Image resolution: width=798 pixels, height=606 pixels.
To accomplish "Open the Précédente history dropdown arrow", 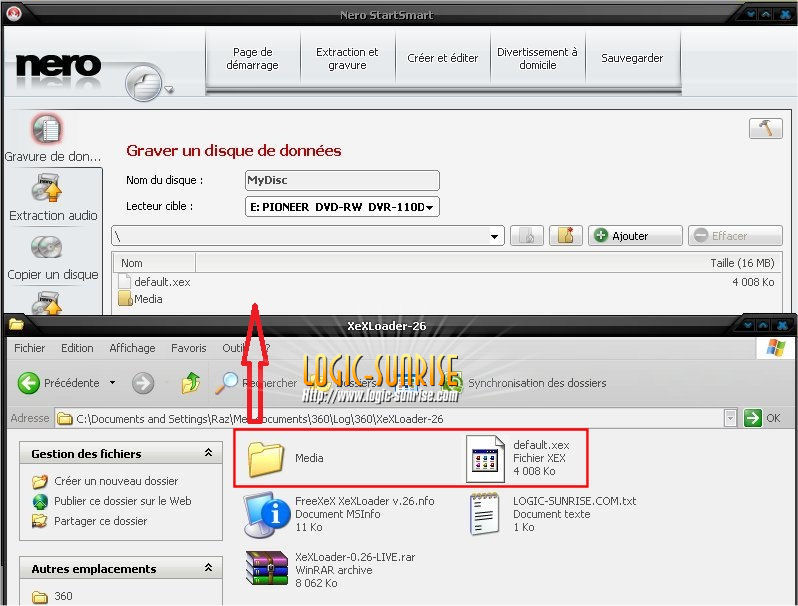I will pos(112,383).
